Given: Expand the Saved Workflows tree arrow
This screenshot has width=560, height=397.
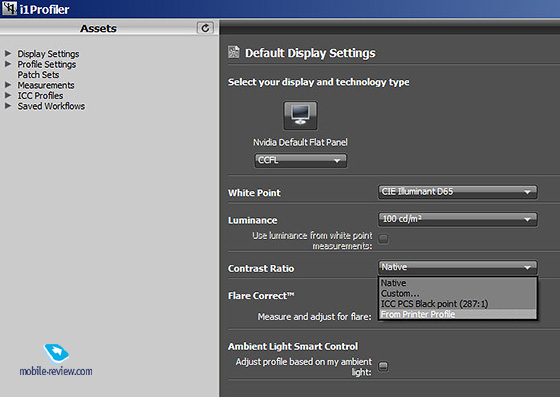Looking at the screenshot, I should 8,106.
